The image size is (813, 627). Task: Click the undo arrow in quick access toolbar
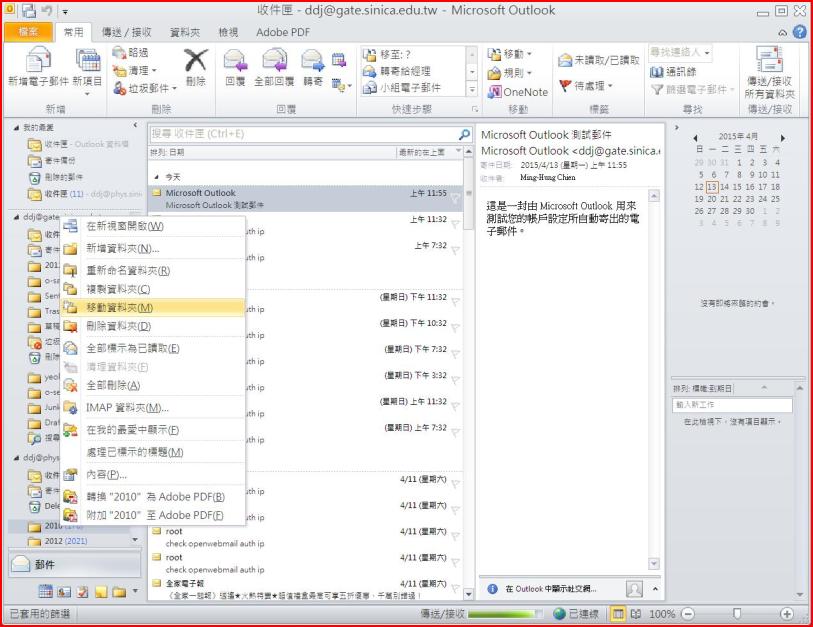[47, 10]
